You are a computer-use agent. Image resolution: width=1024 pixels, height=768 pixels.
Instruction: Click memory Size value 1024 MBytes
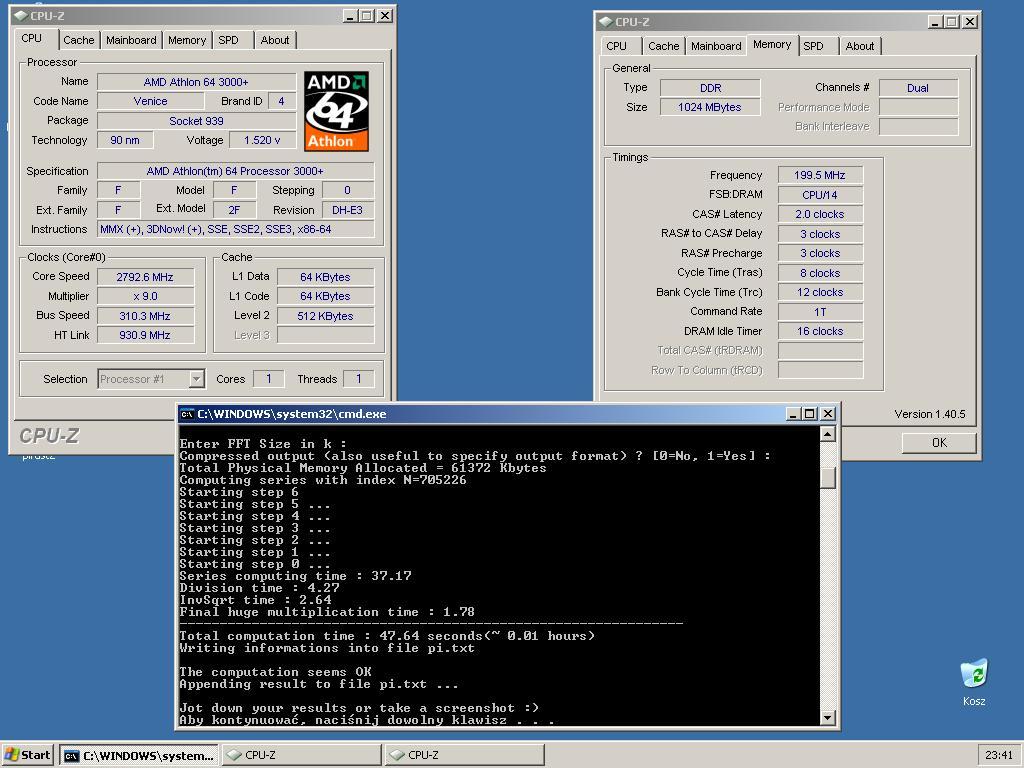pos(711,107)
